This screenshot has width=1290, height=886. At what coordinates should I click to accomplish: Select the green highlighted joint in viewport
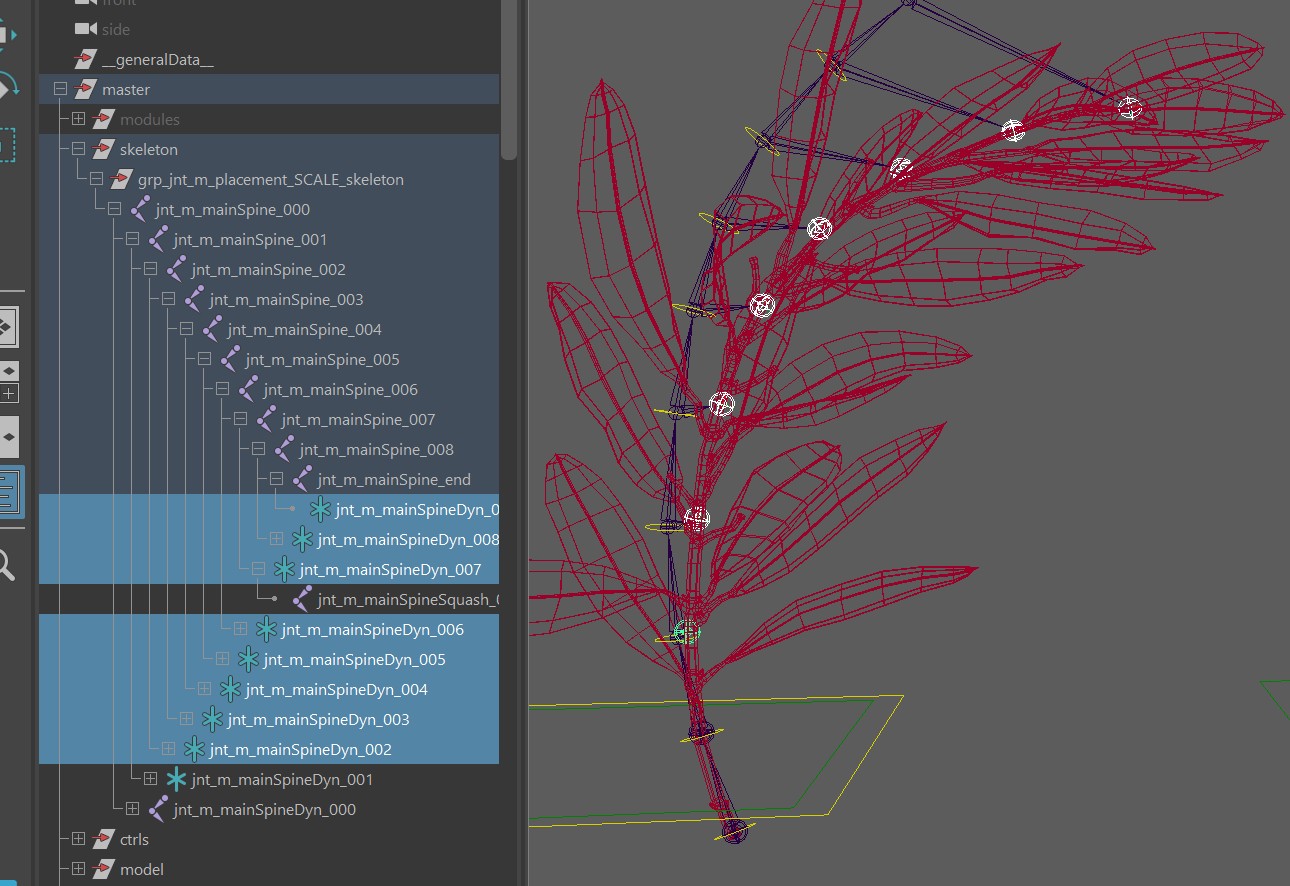686,631
